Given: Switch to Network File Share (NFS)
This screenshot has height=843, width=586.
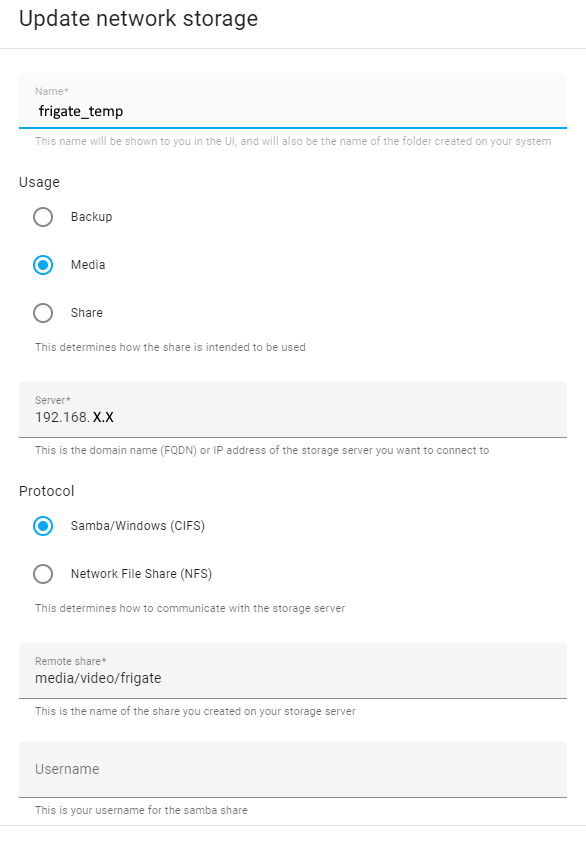Looking at the screenshot, I should [42, 573].
